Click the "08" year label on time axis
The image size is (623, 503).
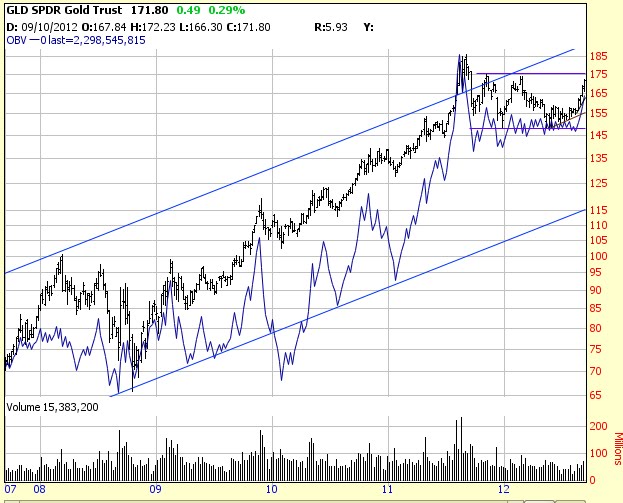tap(39, 489)
